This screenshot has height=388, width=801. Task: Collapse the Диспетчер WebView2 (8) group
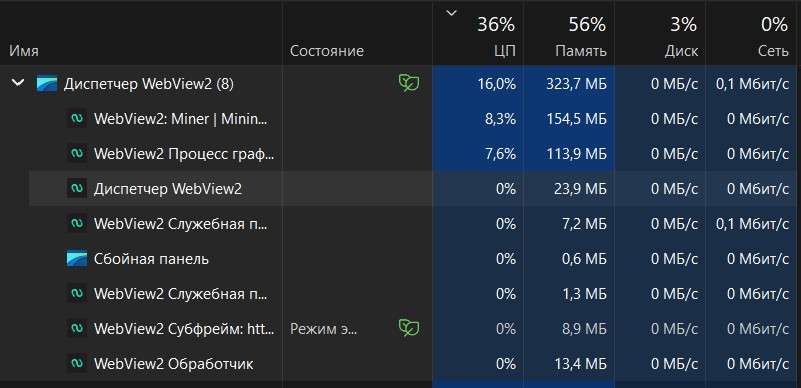tap(18, 82)
